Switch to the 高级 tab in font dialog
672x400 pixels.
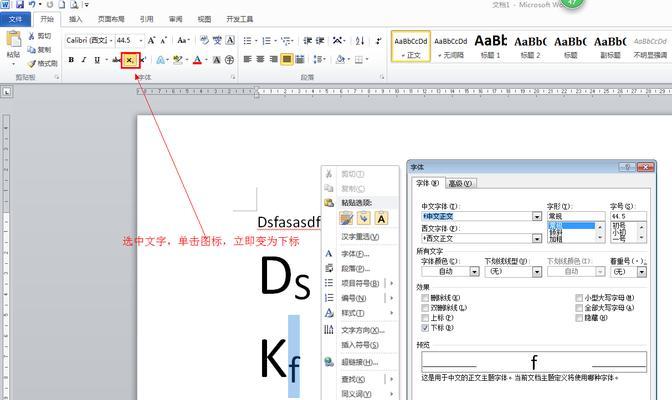click(x=461, y=183)
